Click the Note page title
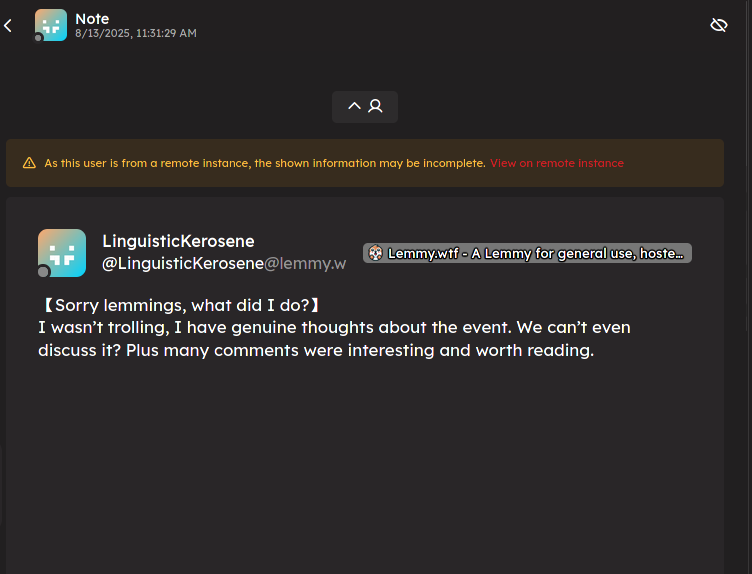The height and width of the screenshot is (574, 752). point(92,19)
